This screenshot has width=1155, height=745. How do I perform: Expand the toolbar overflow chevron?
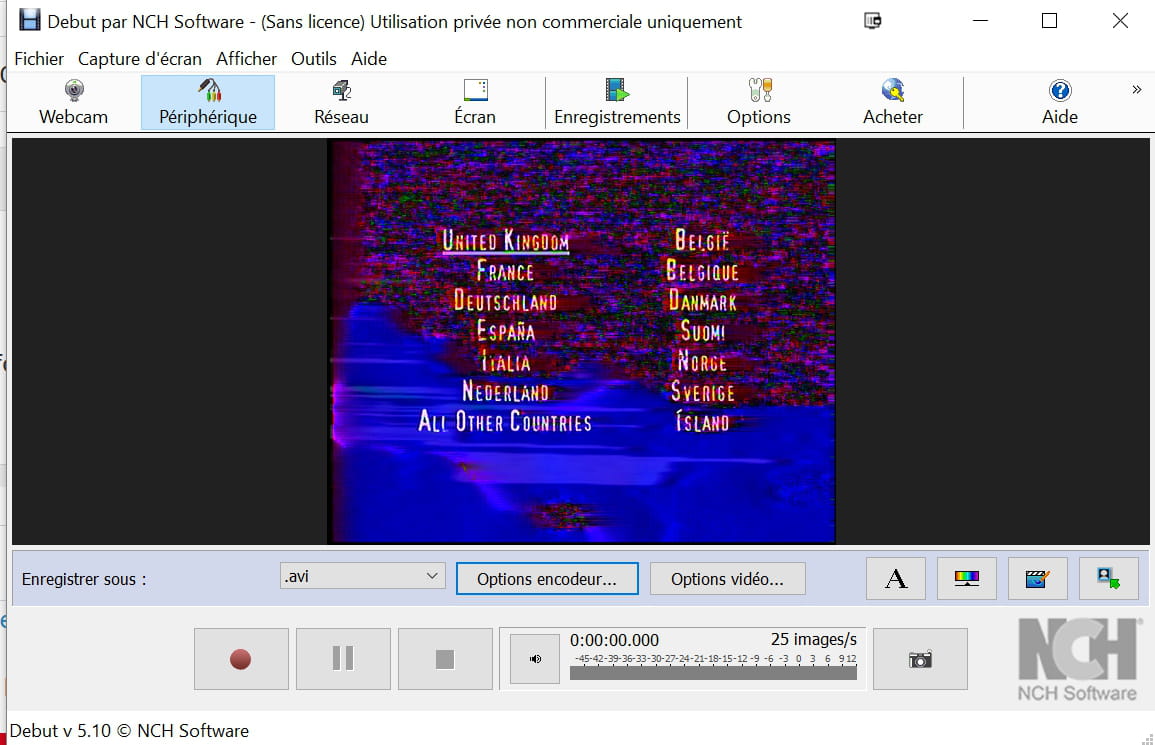(1137, 90)
